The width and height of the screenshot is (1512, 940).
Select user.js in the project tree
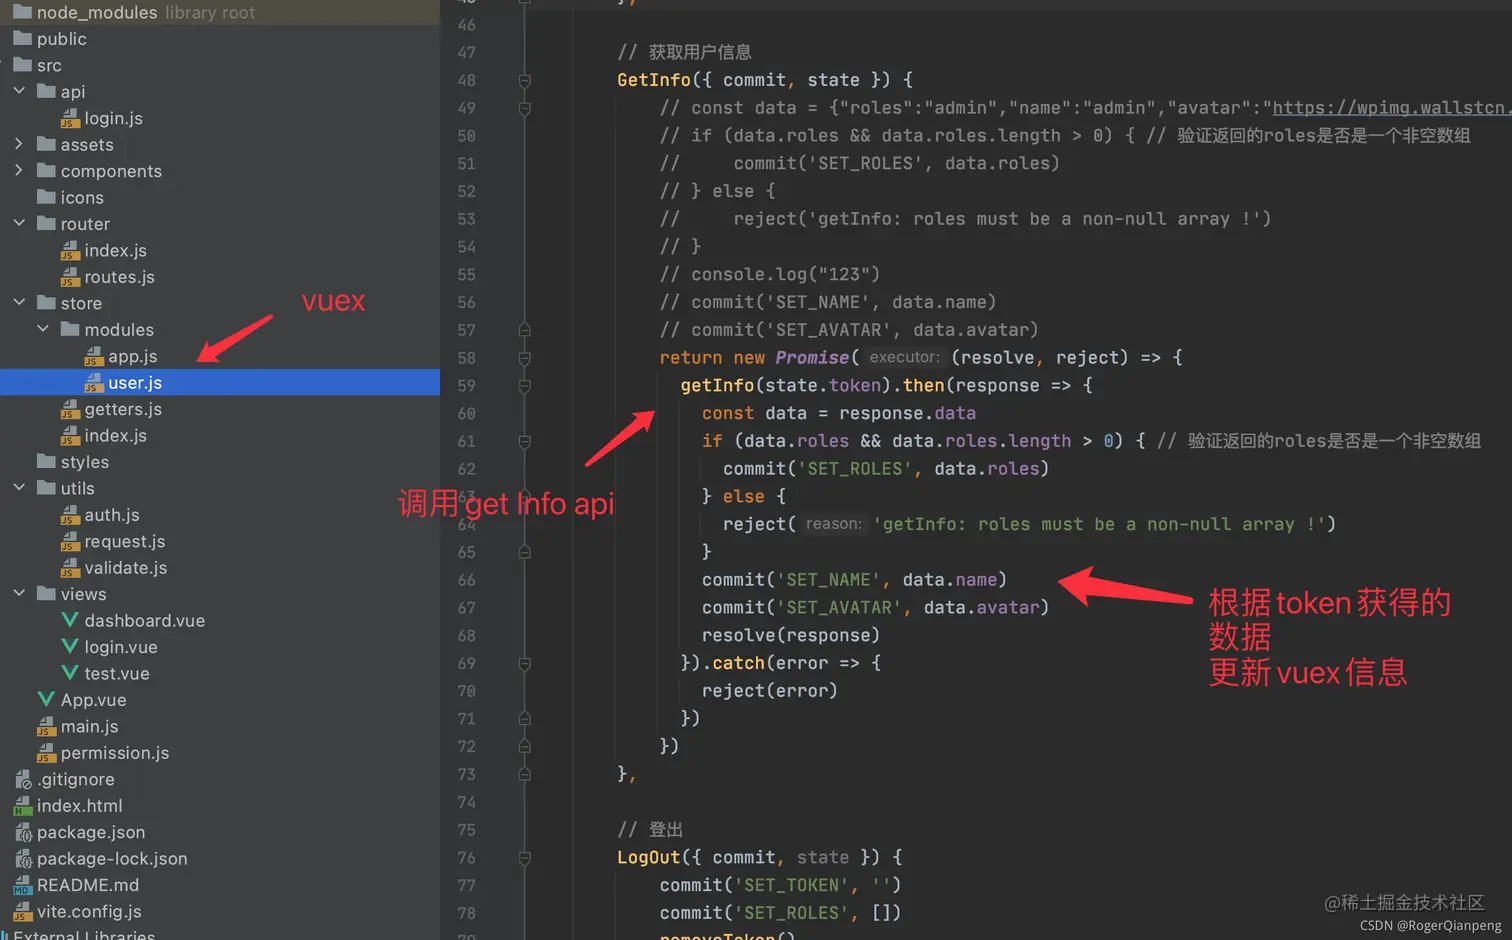tap(220, 382)
